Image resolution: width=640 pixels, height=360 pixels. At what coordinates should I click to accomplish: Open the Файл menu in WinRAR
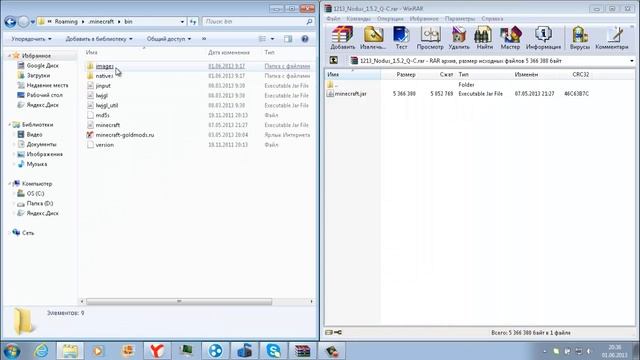click(x=333, y=19)
